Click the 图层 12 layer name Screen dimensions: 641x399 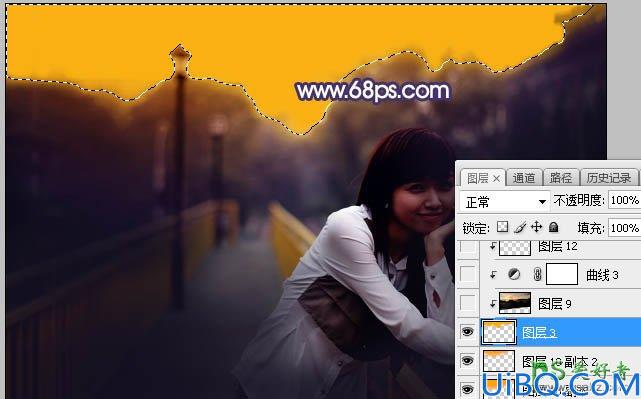(x=558, y=247)
